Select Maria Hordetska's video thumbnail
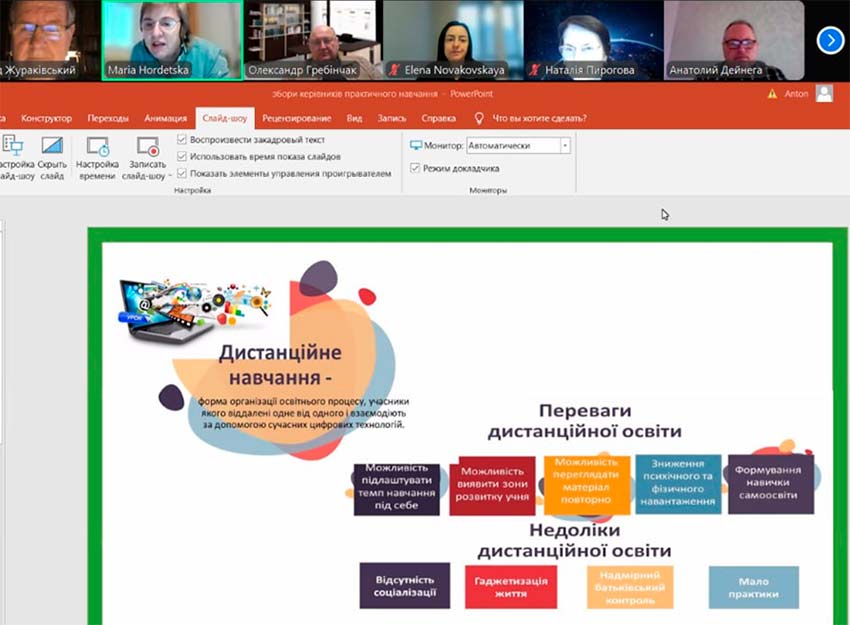The width and height of the screenshot is (850, 625). coord(172,40)
